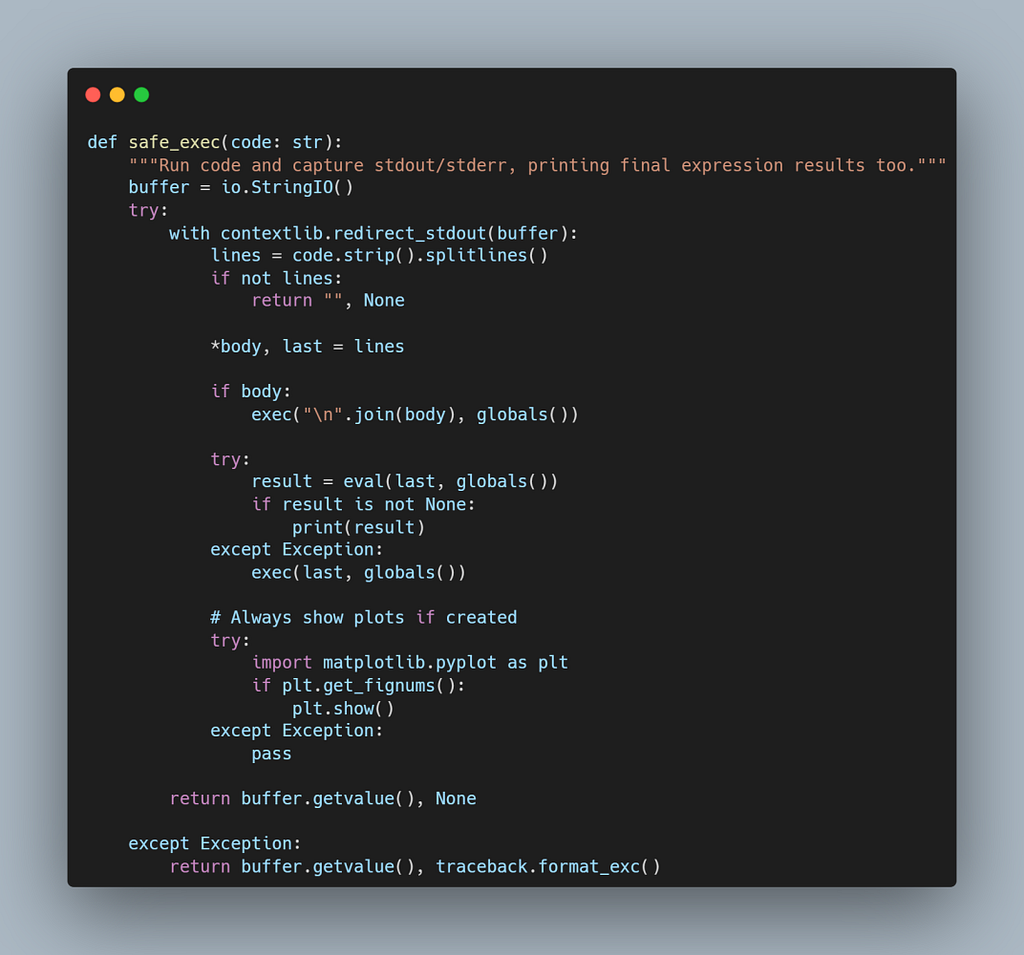Click code.strip().splitlines() expression

420,255
